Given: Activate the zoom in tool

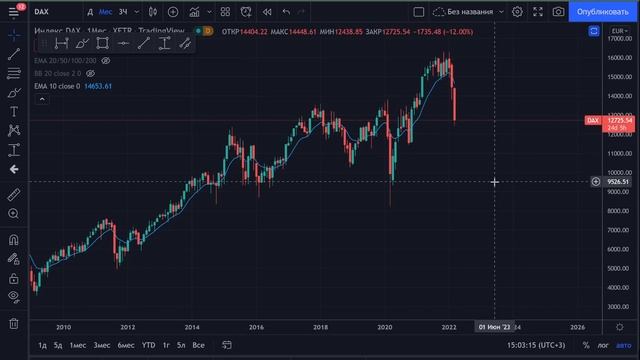Looking at the screenshot, I should 14,213.
